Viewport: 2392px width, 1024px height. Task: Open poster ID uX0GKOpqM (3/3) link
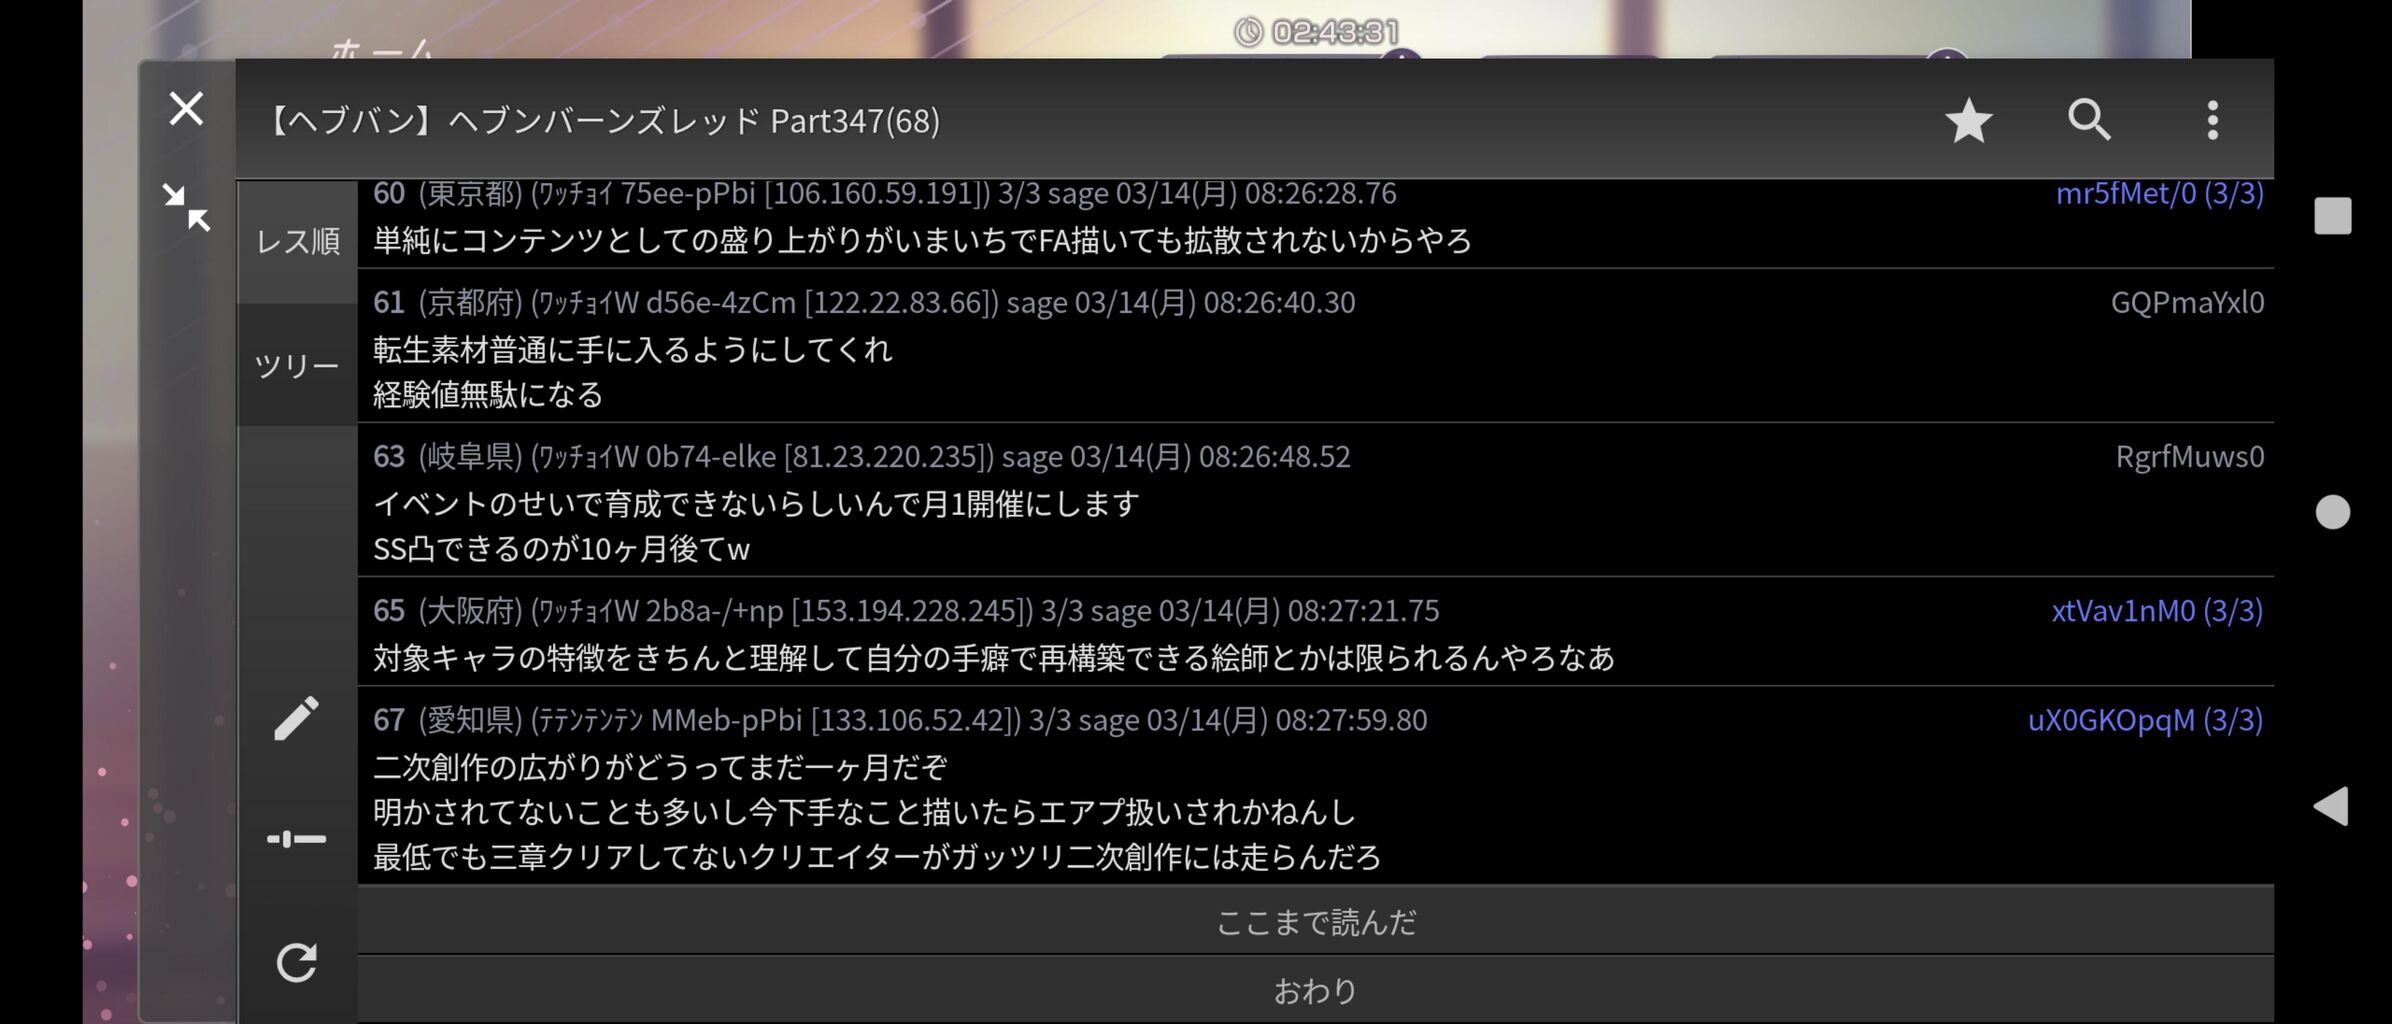tap(2145, 720)
